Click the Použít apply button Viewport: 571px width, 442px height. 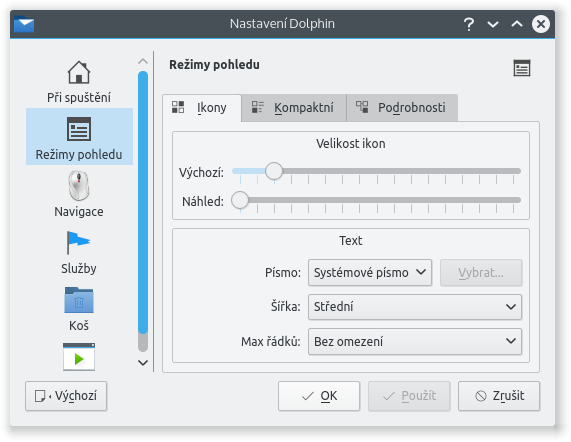point(409,396)
